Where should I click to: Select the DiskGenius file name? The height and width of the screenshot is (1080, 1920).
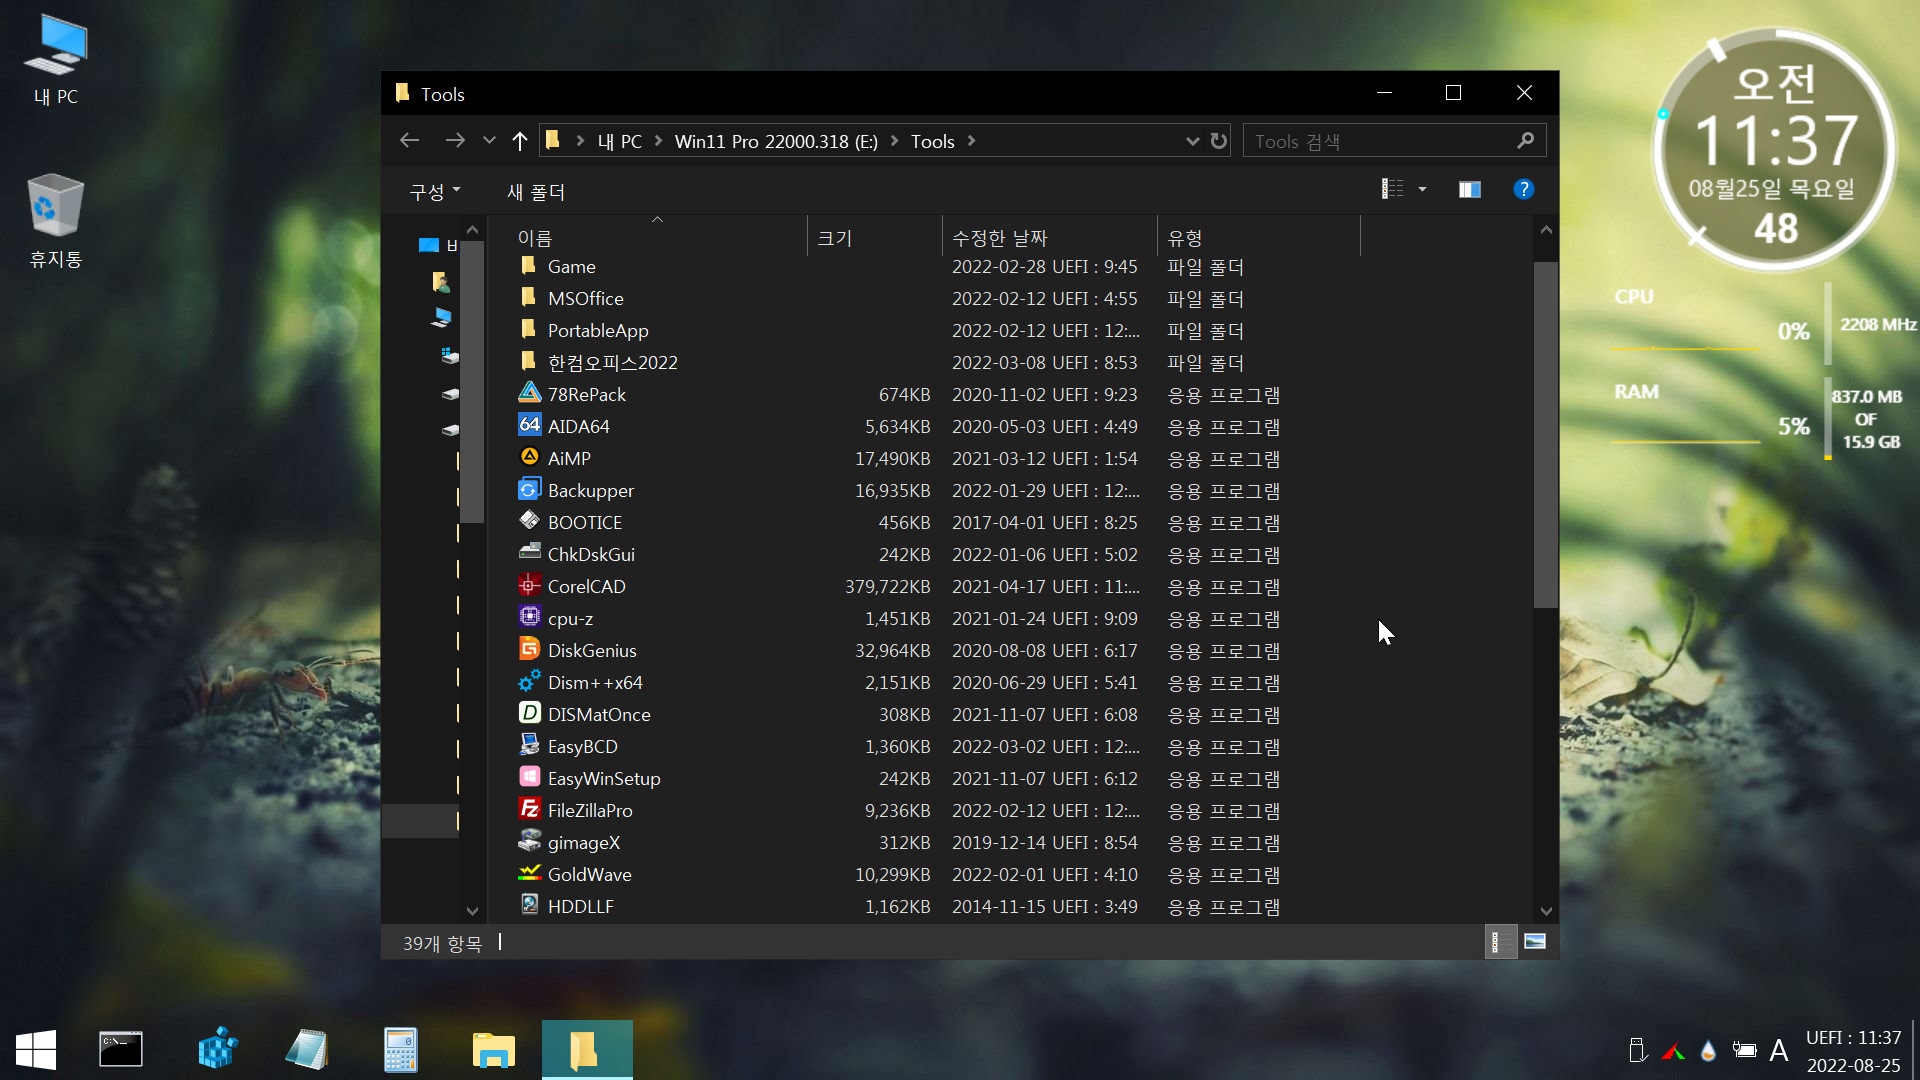[592, 650]
